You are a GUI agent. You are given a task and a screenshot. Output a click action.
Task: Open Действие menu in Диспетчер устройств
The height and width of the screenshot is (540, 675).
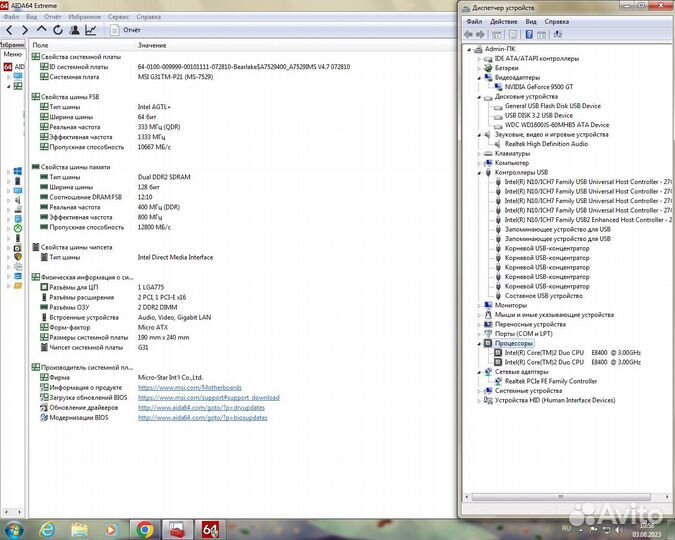point(503,22)
